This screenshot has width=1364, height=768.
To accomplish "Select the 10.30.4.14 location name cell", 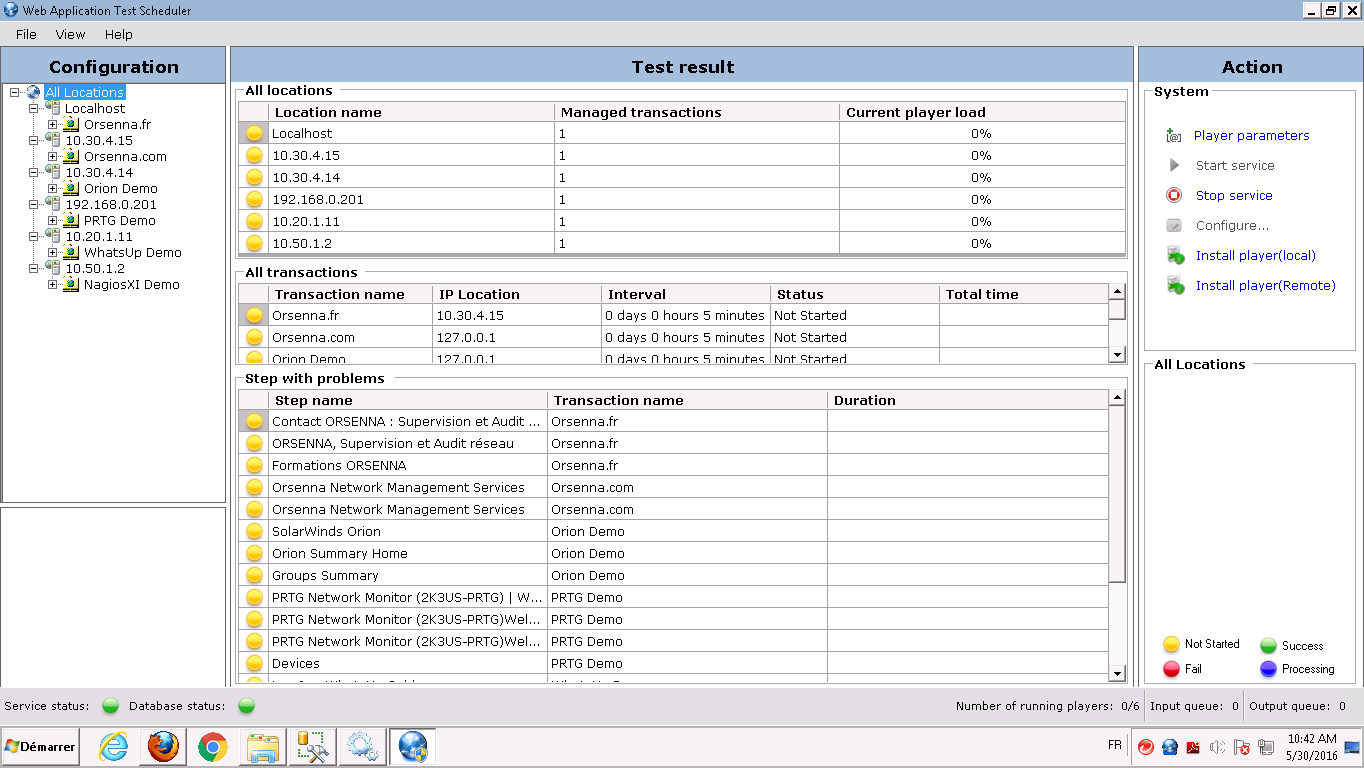I will pos(411,177).
